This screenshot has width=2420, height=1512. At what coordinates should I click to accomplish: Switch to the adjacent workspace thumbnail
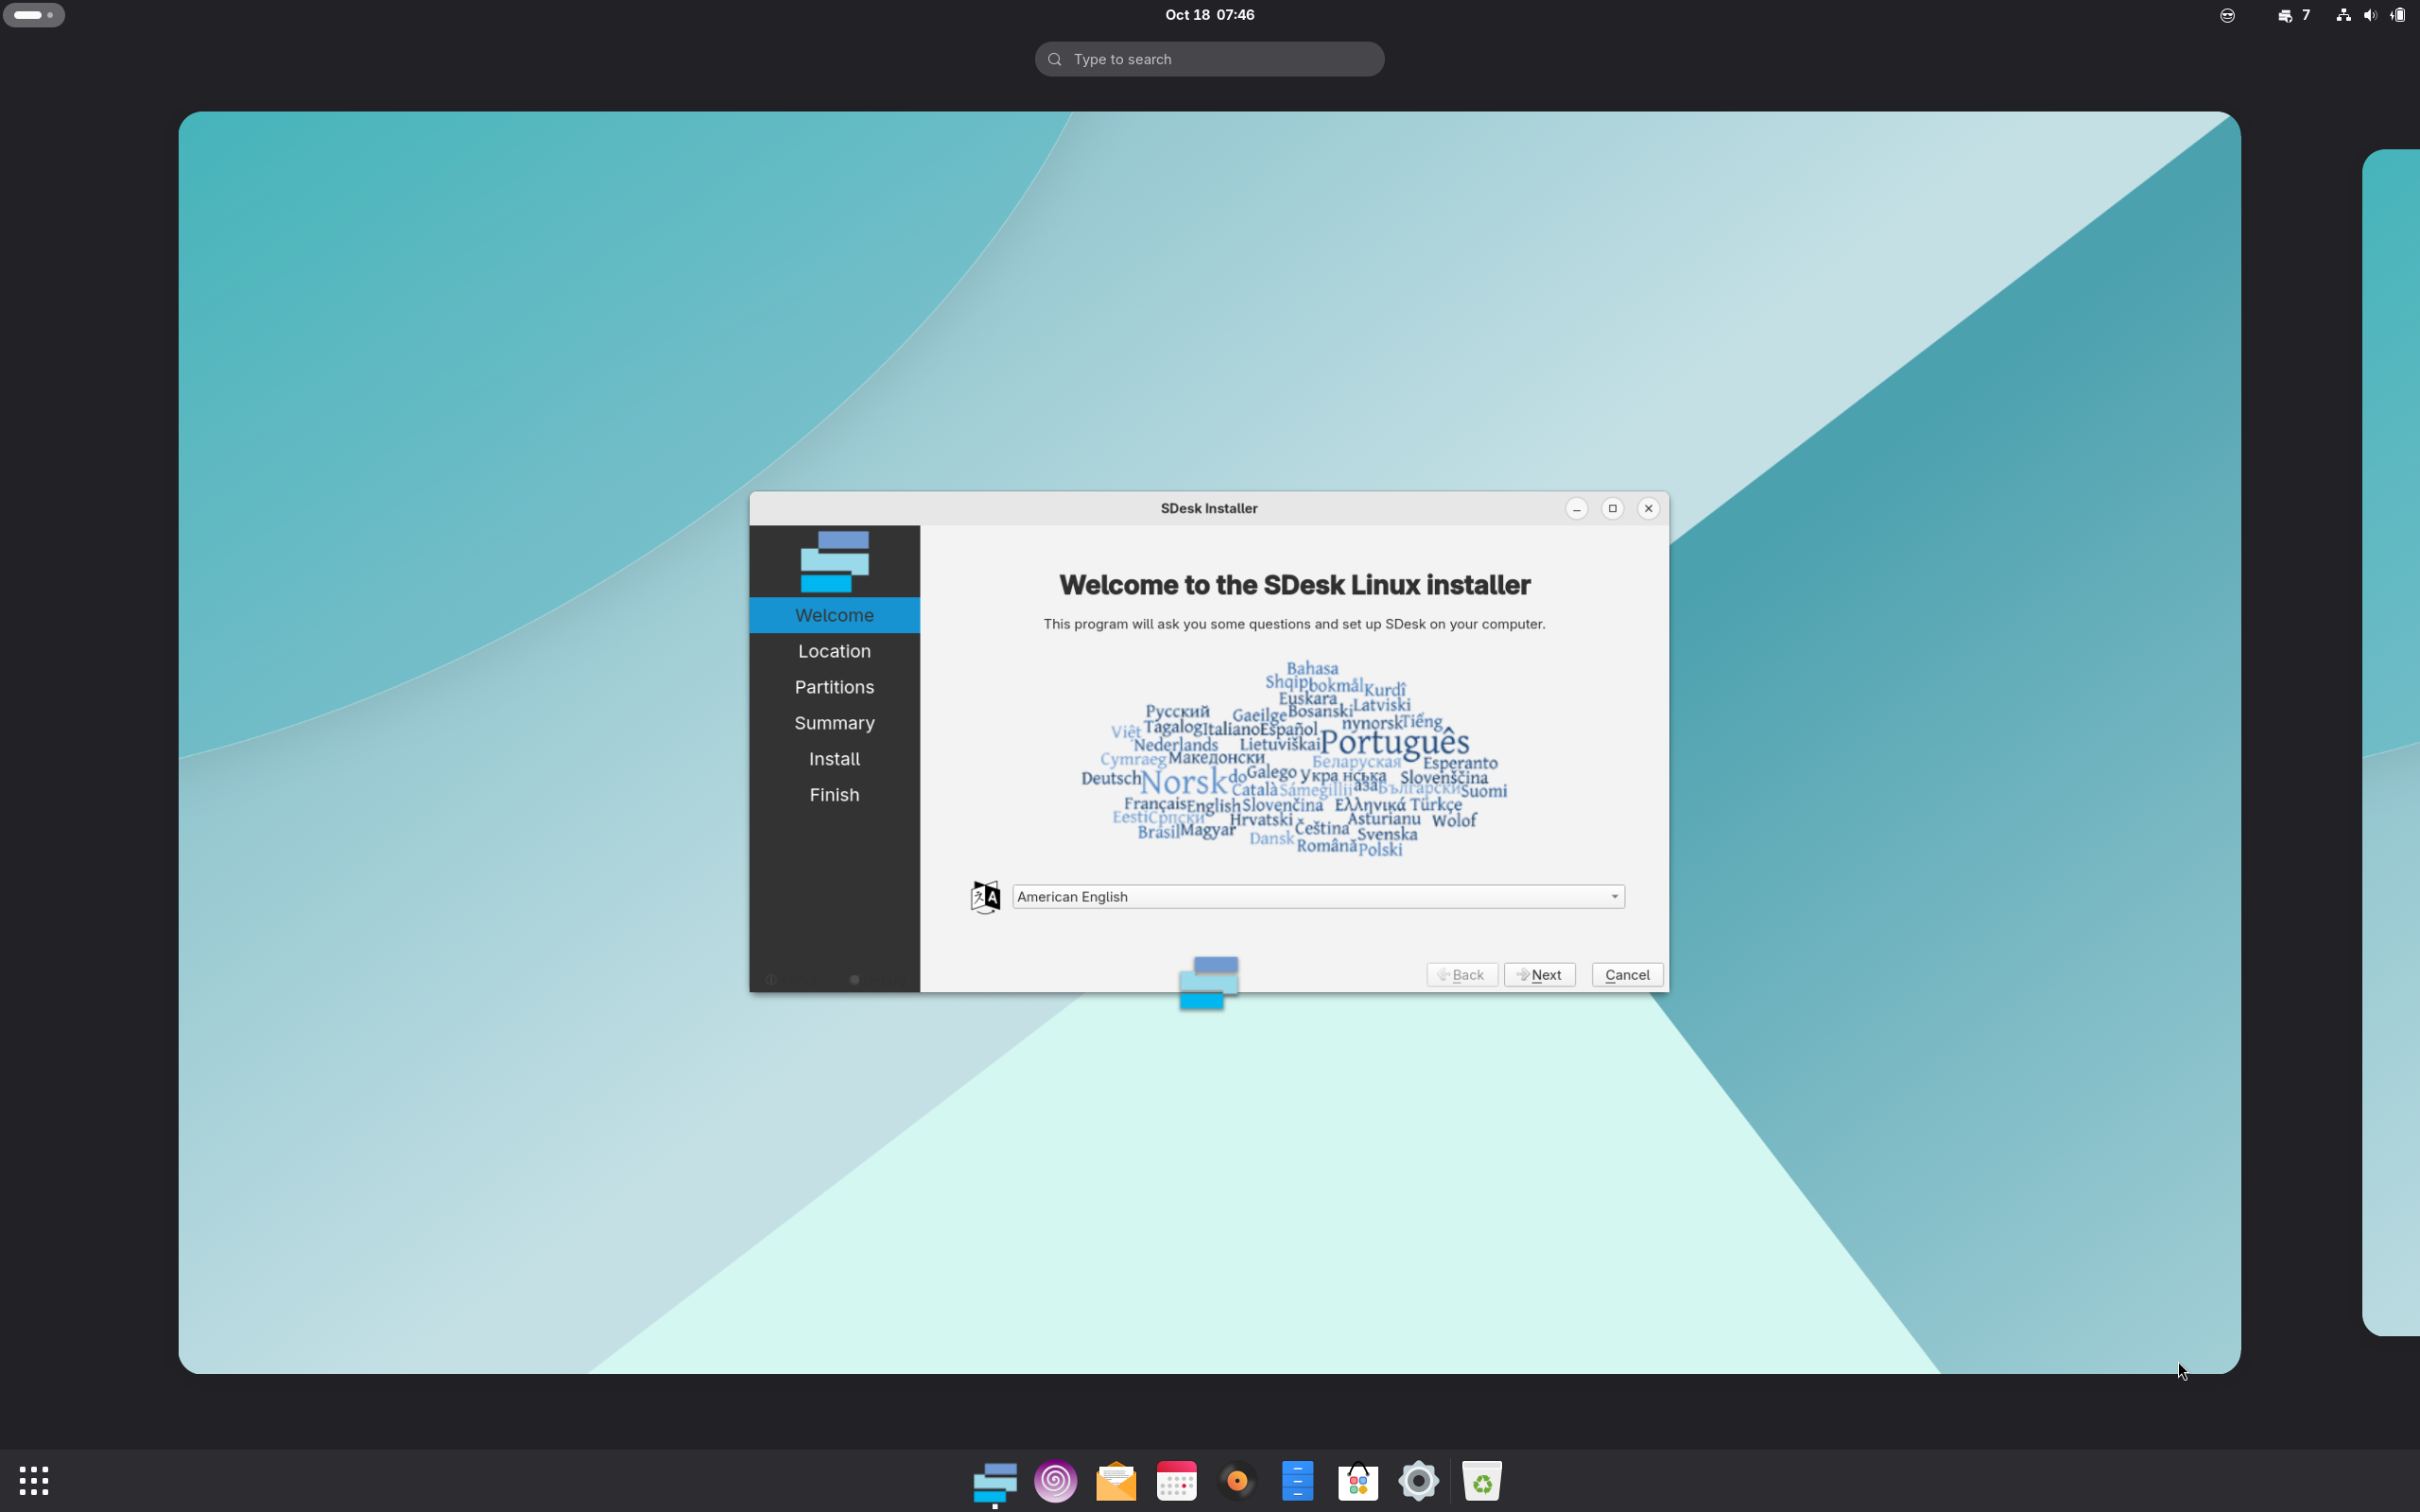tap(2390, 742)
